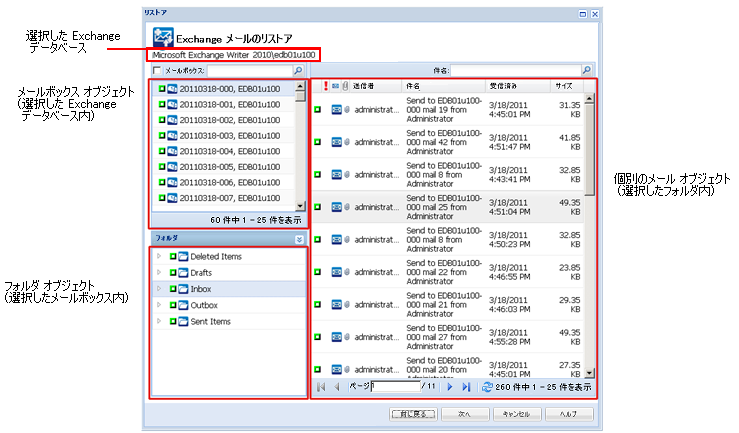739x433 pixels.
Task: Click mailbox icon for 20110318-003
Action: (x=172, y=135)
